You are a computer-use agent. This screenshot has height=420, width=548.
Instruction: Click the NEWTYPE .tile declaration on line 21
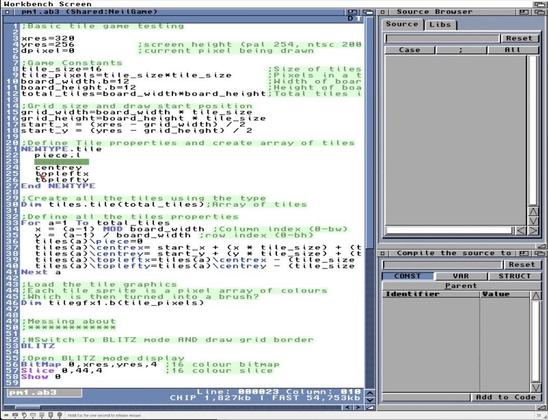pyautogui.click(x=62, y=149)
